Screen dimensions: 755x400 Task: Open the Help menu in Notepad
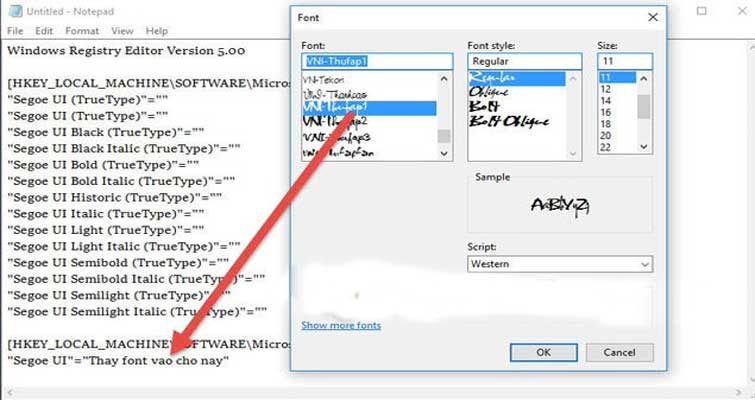pos(156,31)
